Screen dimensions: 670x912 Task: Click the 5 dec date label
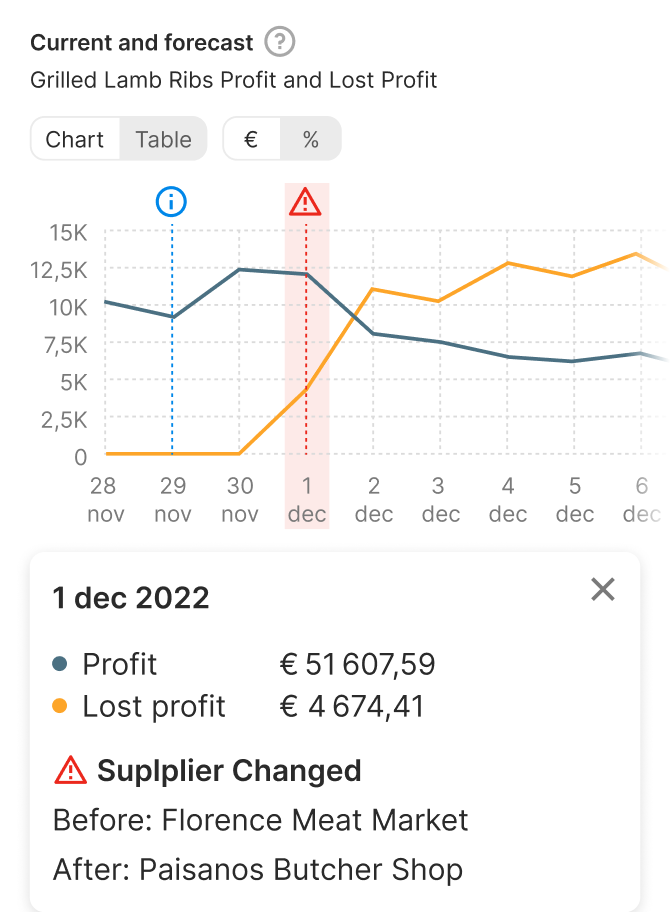pos(575,500)
